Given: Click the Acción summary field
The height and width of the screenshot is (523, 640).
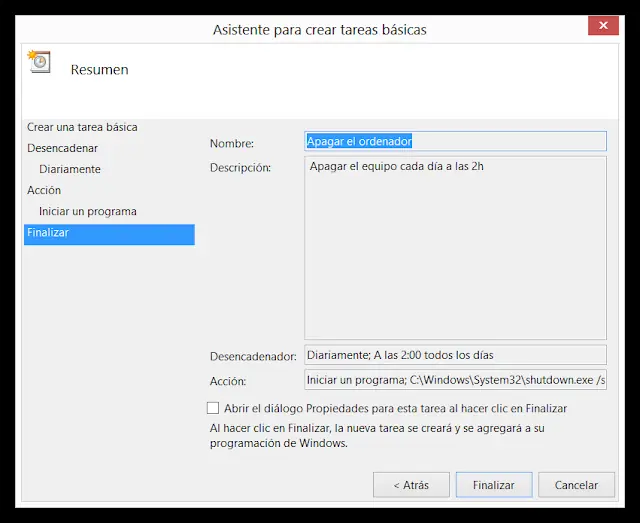Looking at the screenshot, I should pos(456,380).
